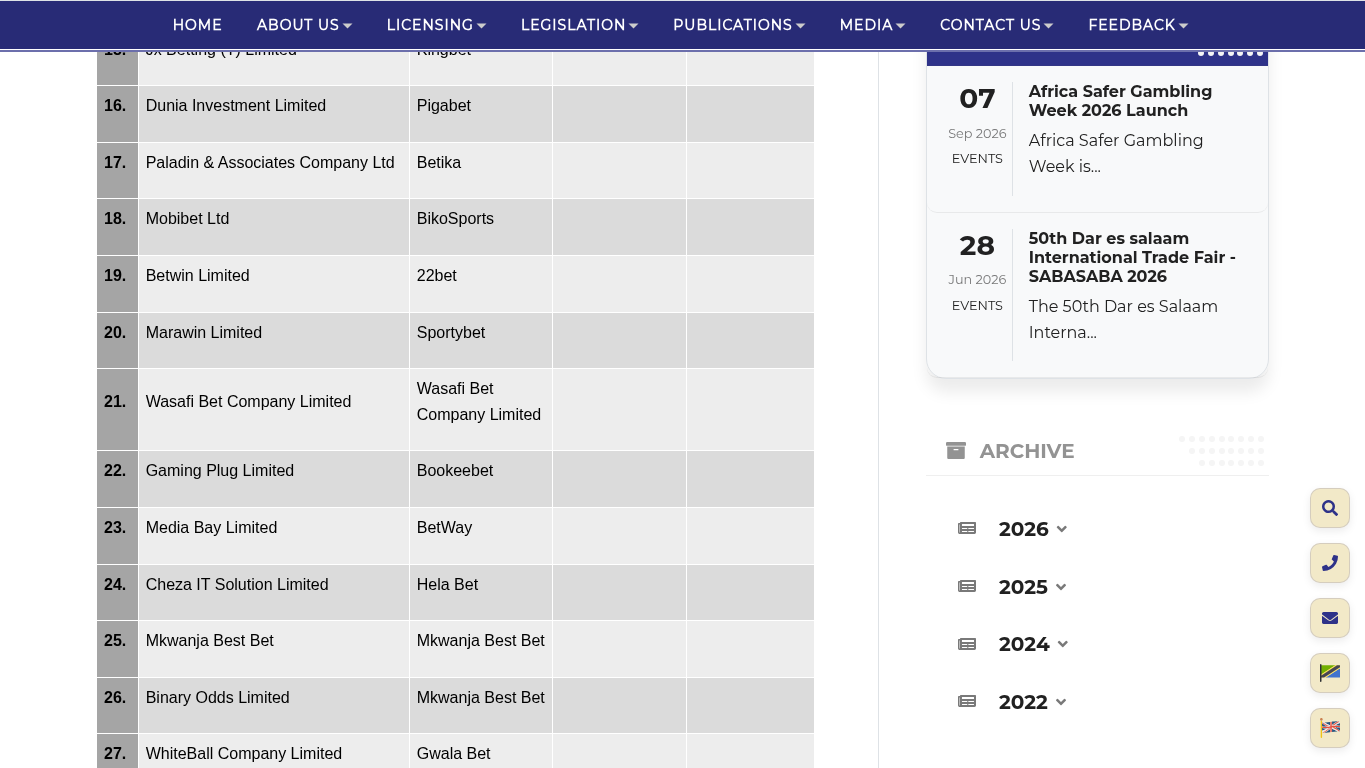1365x768 pixels.
Task: Switch language via UK flag icon
Action: click(1329, 728)
